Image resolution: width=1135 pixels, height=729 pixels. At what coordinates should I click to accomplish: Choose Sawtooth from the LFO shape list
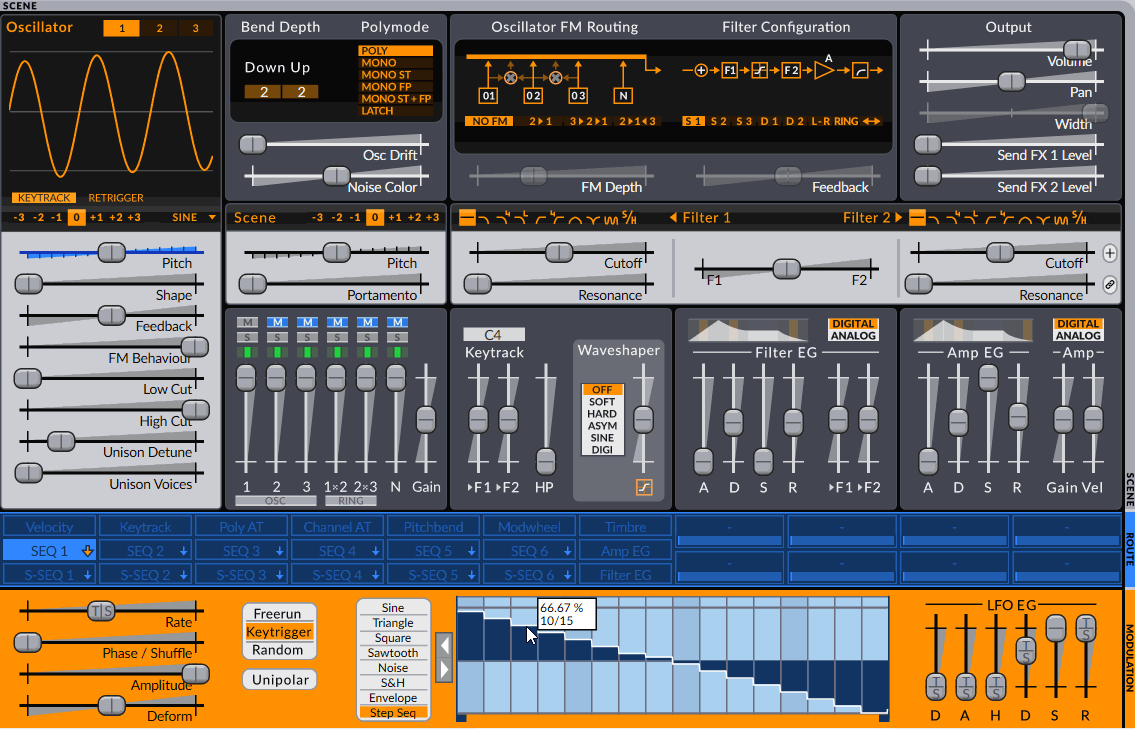coord(393,653)
